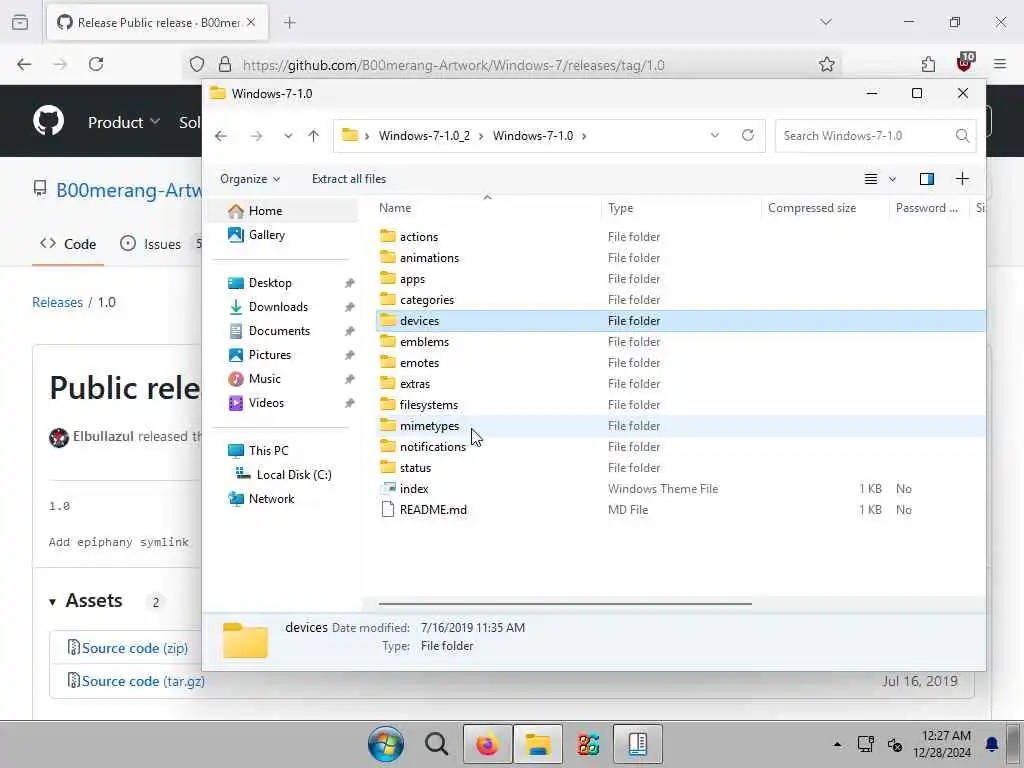
Task: Click the view layout list icon
Action: [x=871, y=179]
